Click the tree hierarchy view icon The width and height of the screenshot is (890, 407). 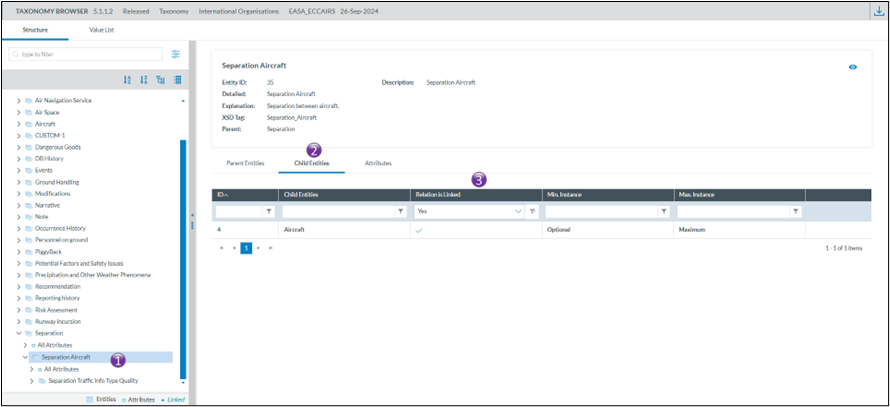160,80
